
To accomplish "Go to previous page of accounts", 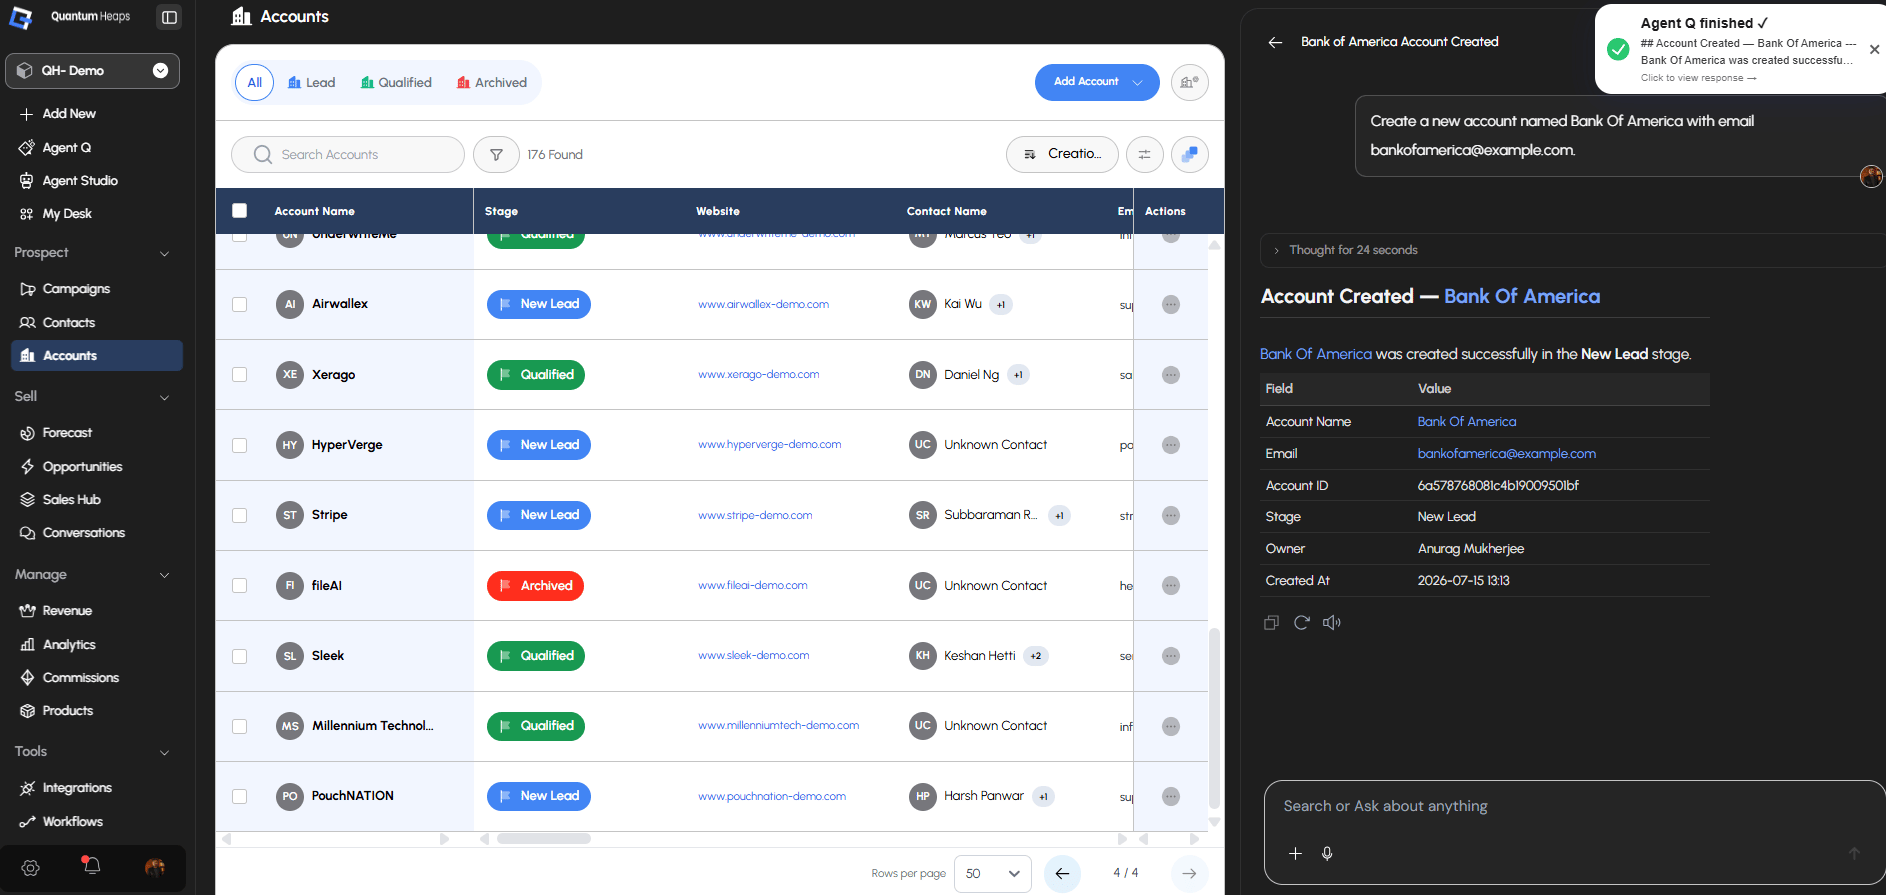I will click(x=1062, y=873).
